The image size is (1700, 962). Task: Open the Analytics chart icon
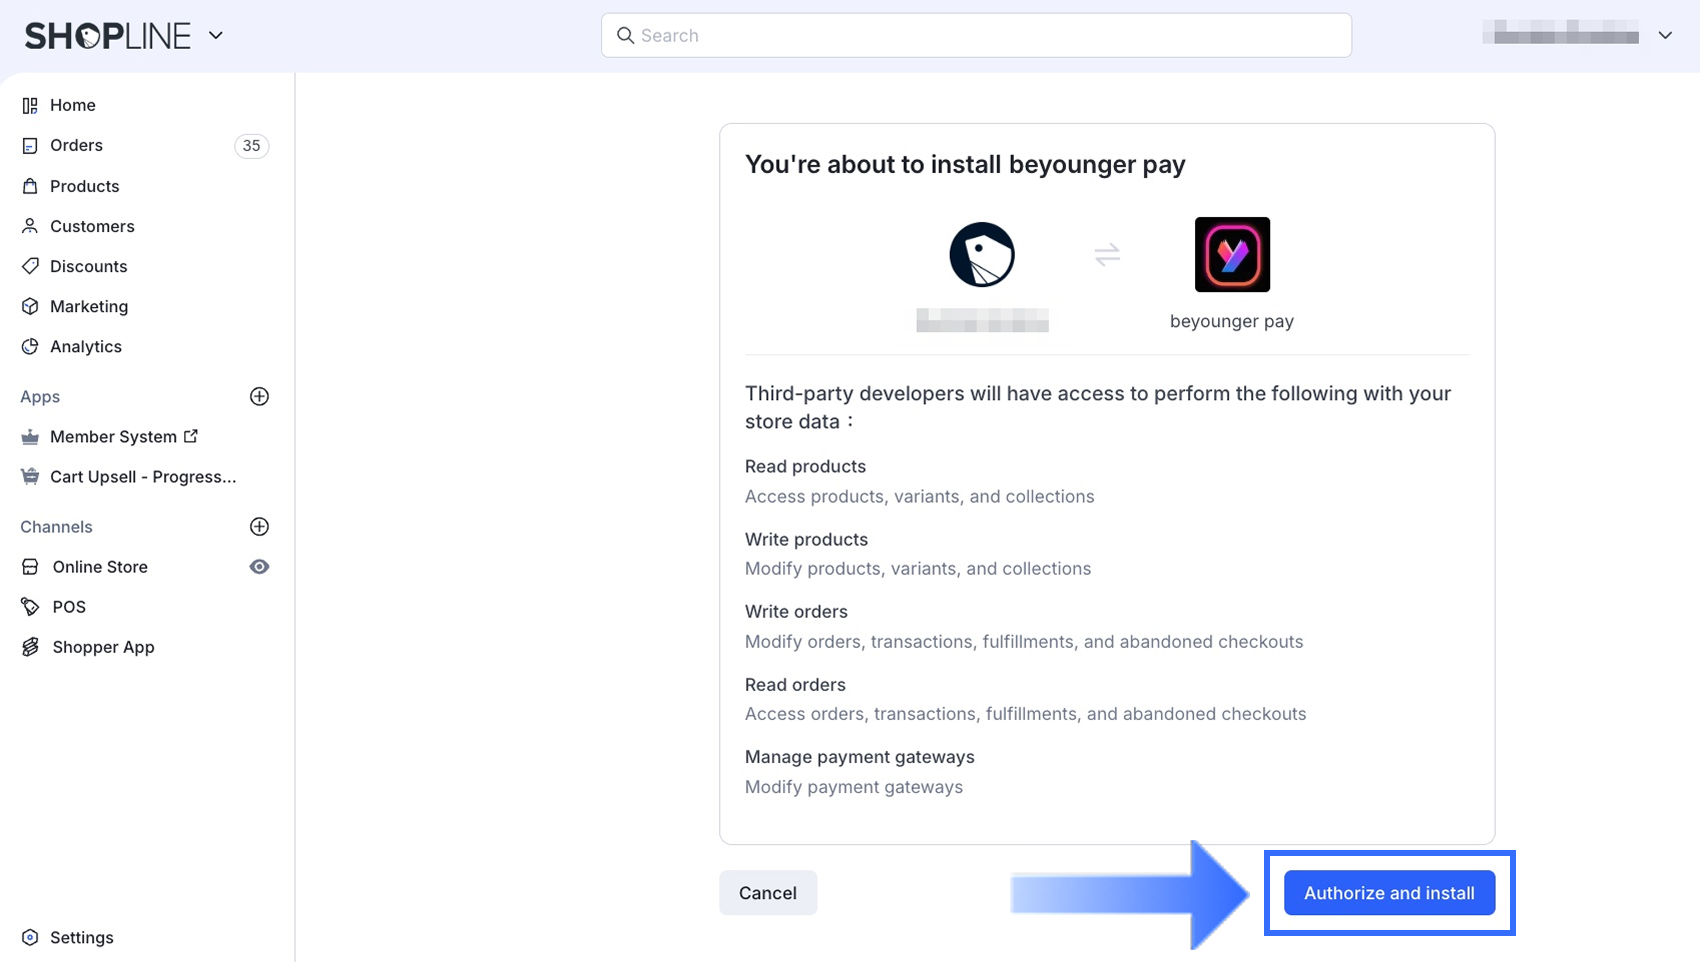coord(30,346)
